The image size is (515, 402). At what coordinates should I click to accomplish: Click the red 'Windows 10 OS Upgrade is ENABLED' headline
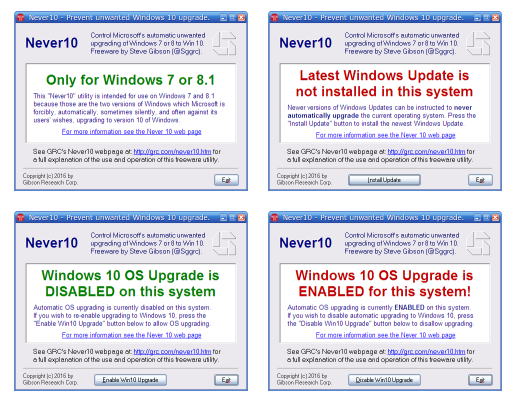click(x=384, y=283)
